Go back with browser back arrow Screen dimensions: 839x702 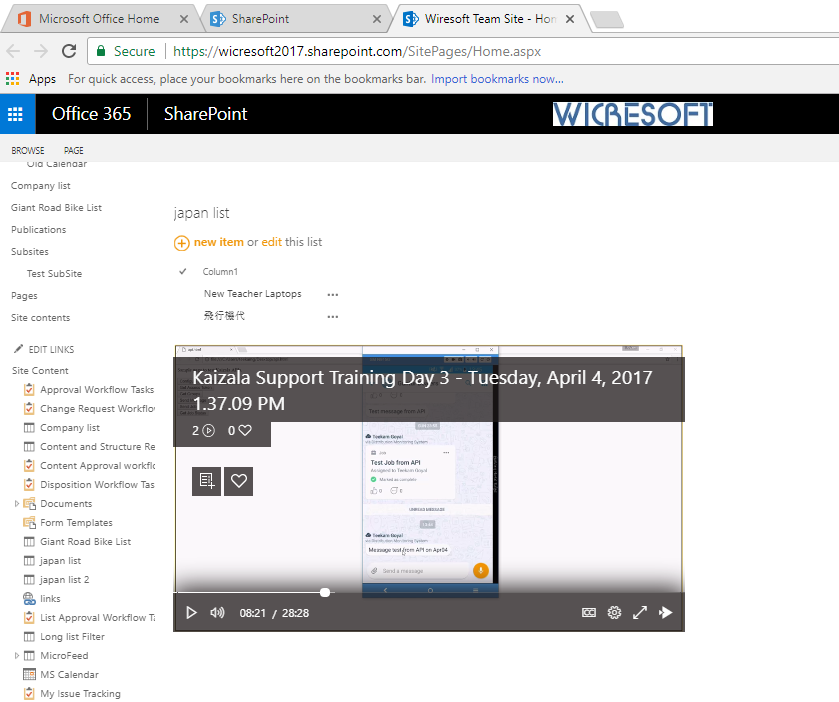point(13,51)
